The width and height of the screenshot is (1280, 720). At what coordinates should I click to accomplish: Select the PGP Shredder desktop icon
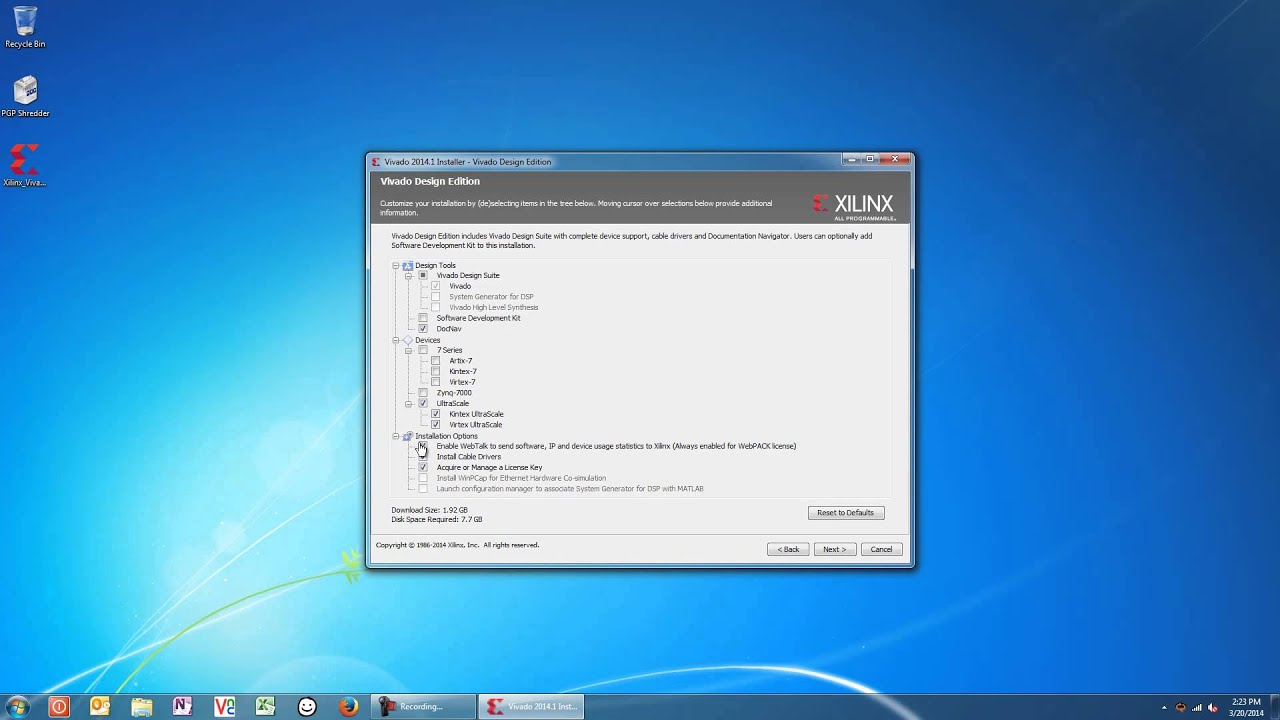pos(25,97)
